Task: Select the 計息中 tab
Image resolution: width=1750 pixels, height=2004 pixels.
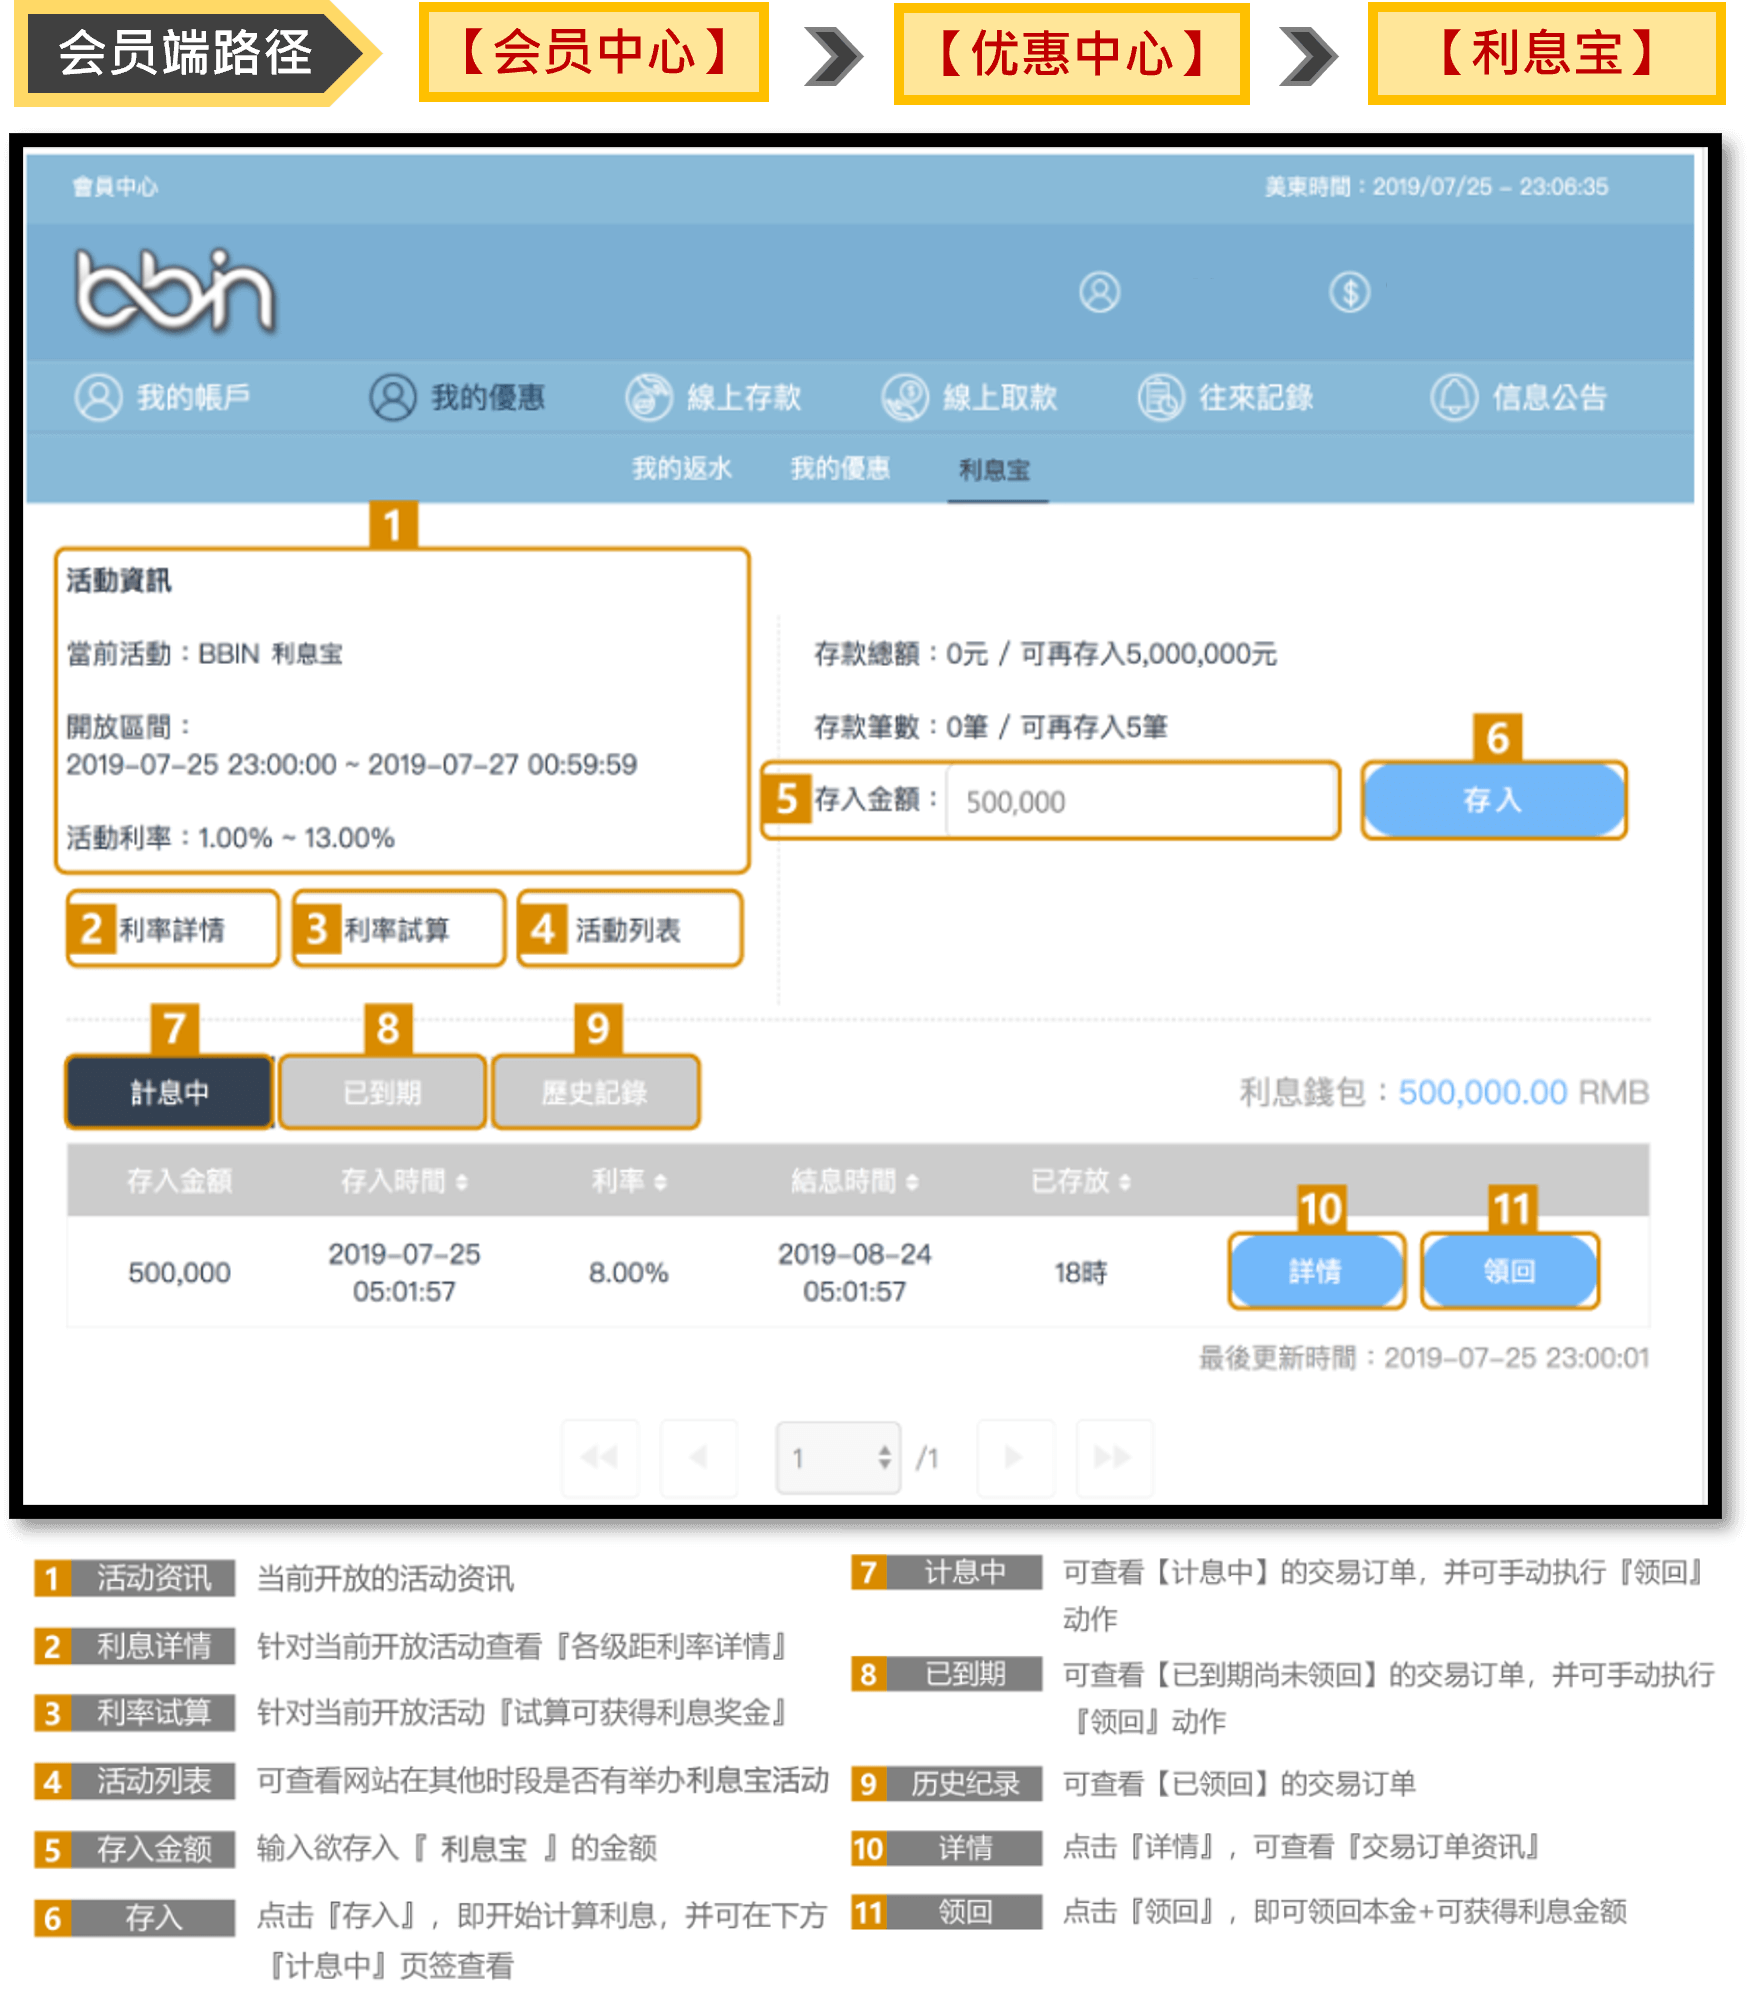Action: [x=169, y=1092]
